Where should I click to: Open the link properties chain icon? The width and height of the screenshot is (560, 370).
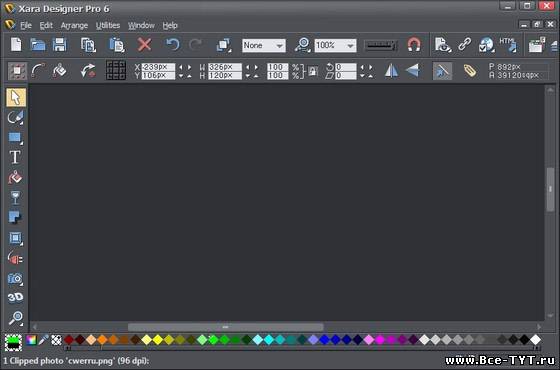click(465, 45)
